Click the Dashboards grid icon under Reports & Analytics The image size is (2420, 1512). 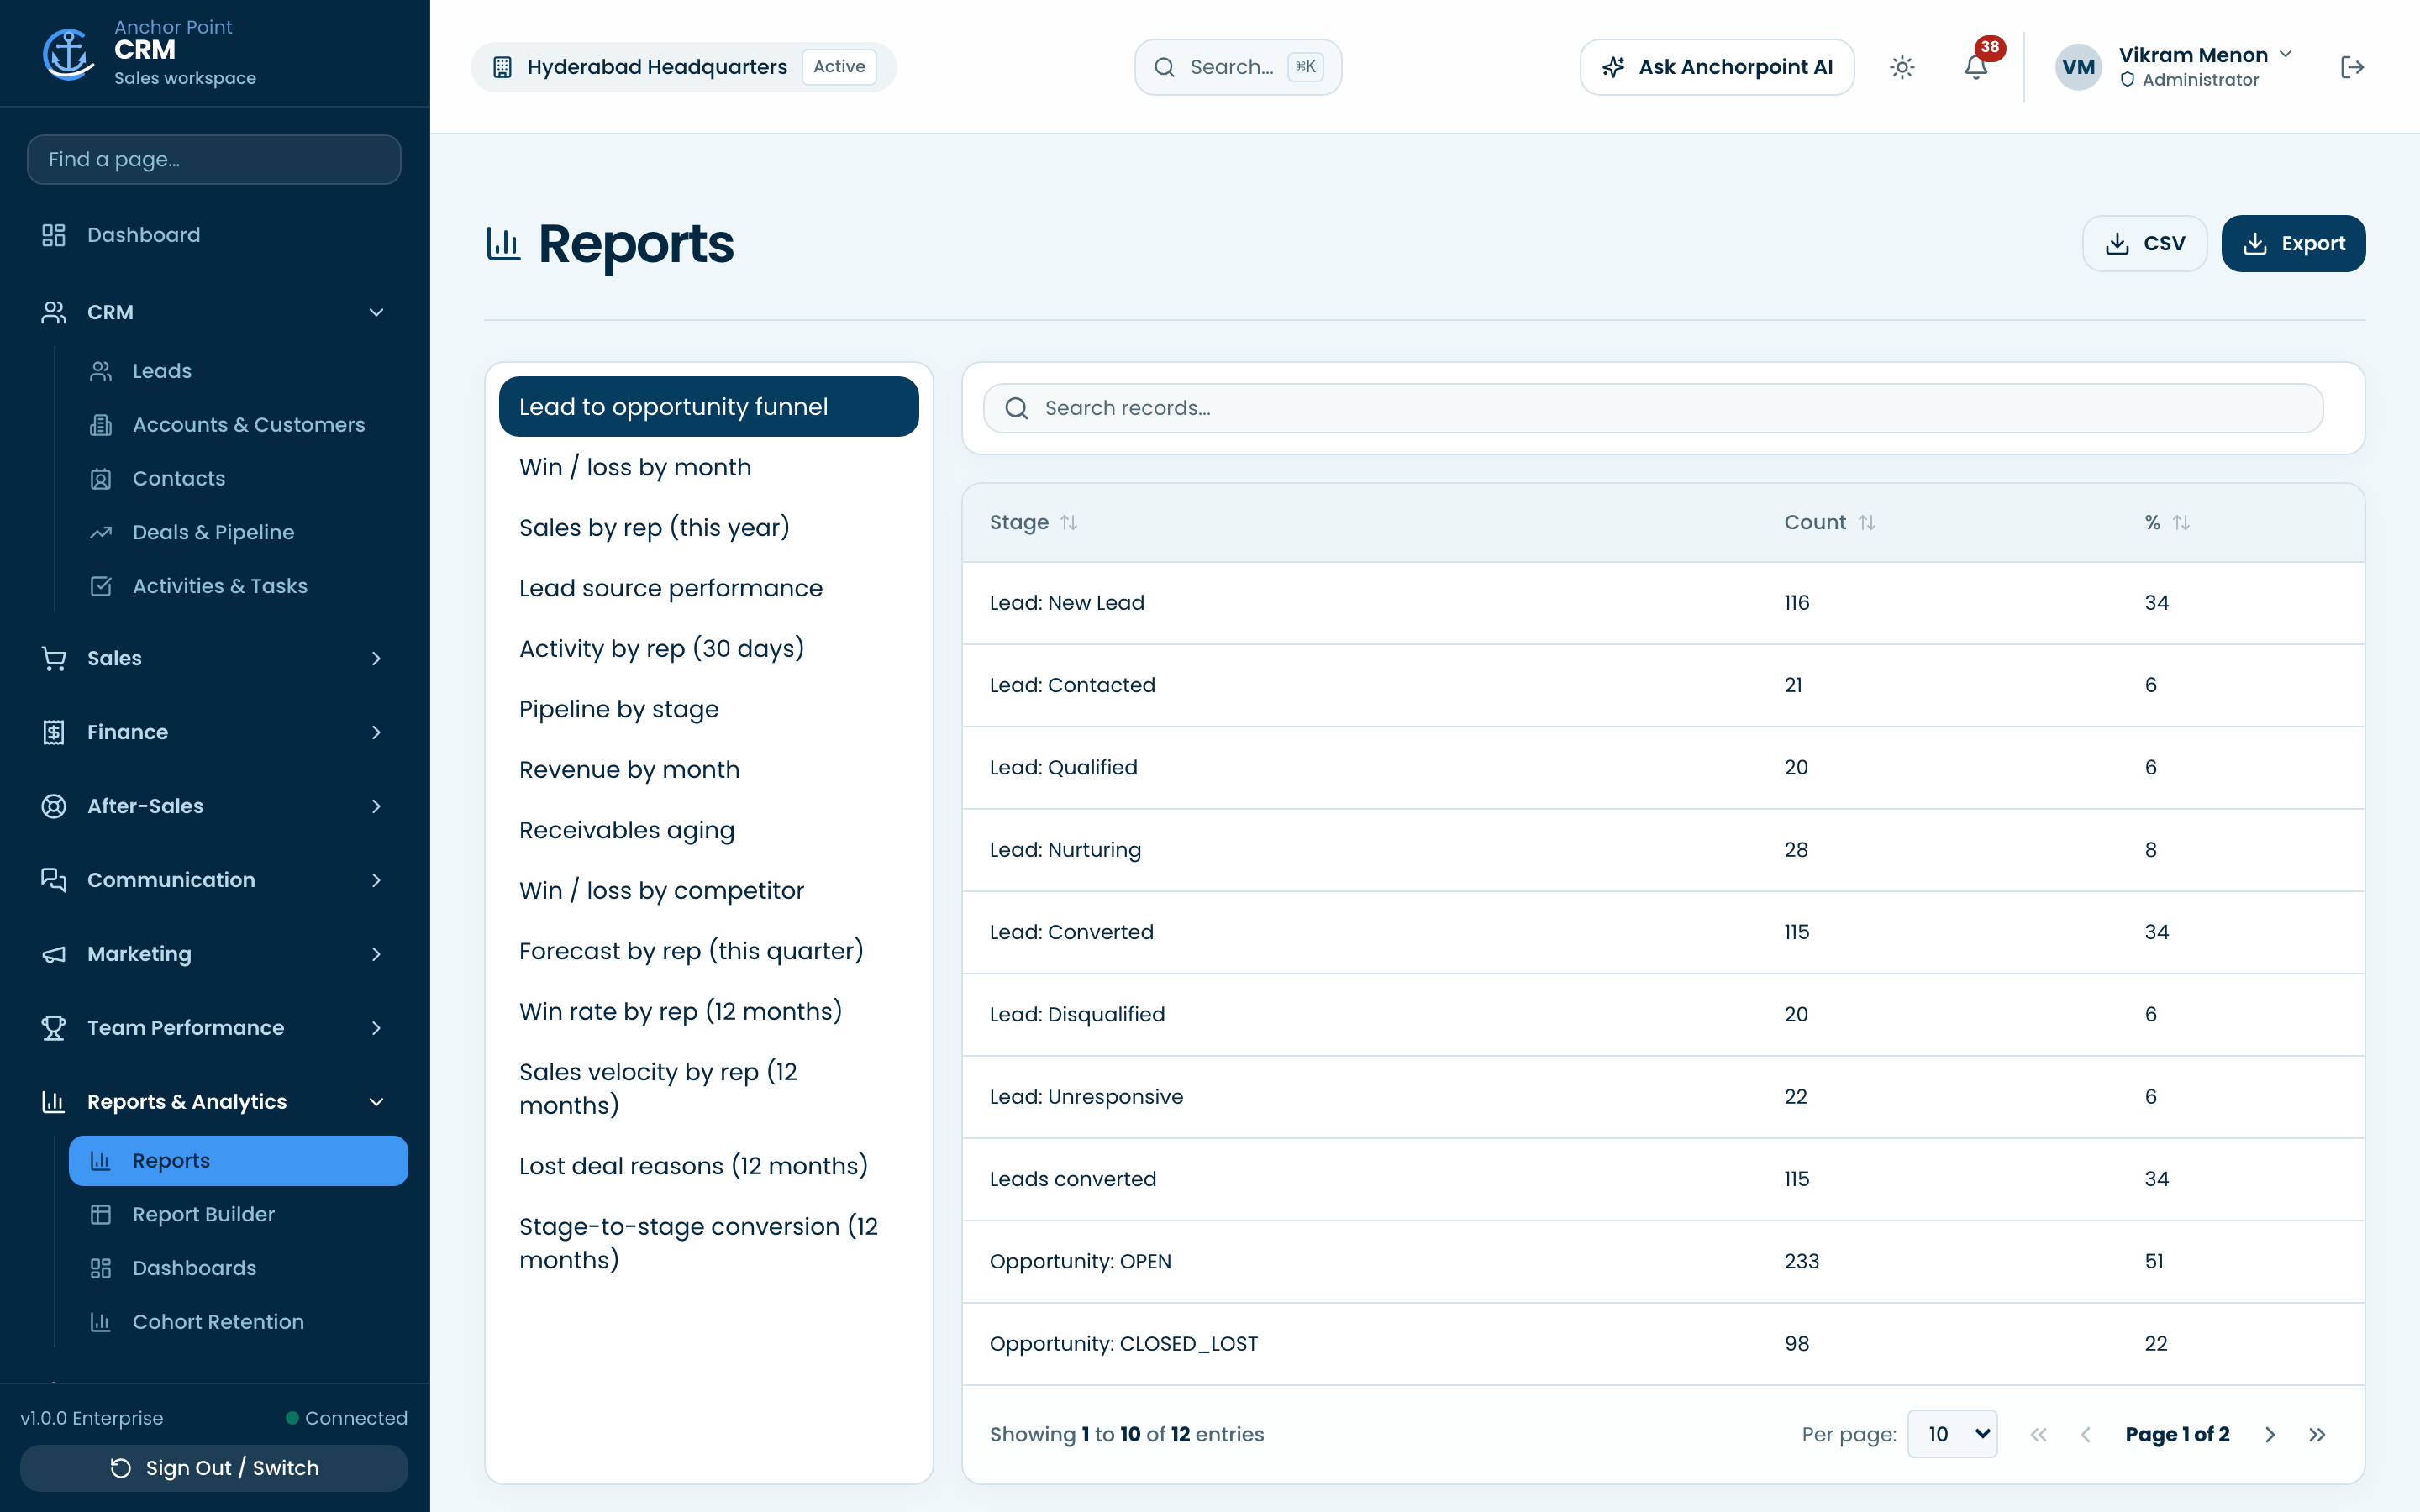click(x=101, y=1268)
